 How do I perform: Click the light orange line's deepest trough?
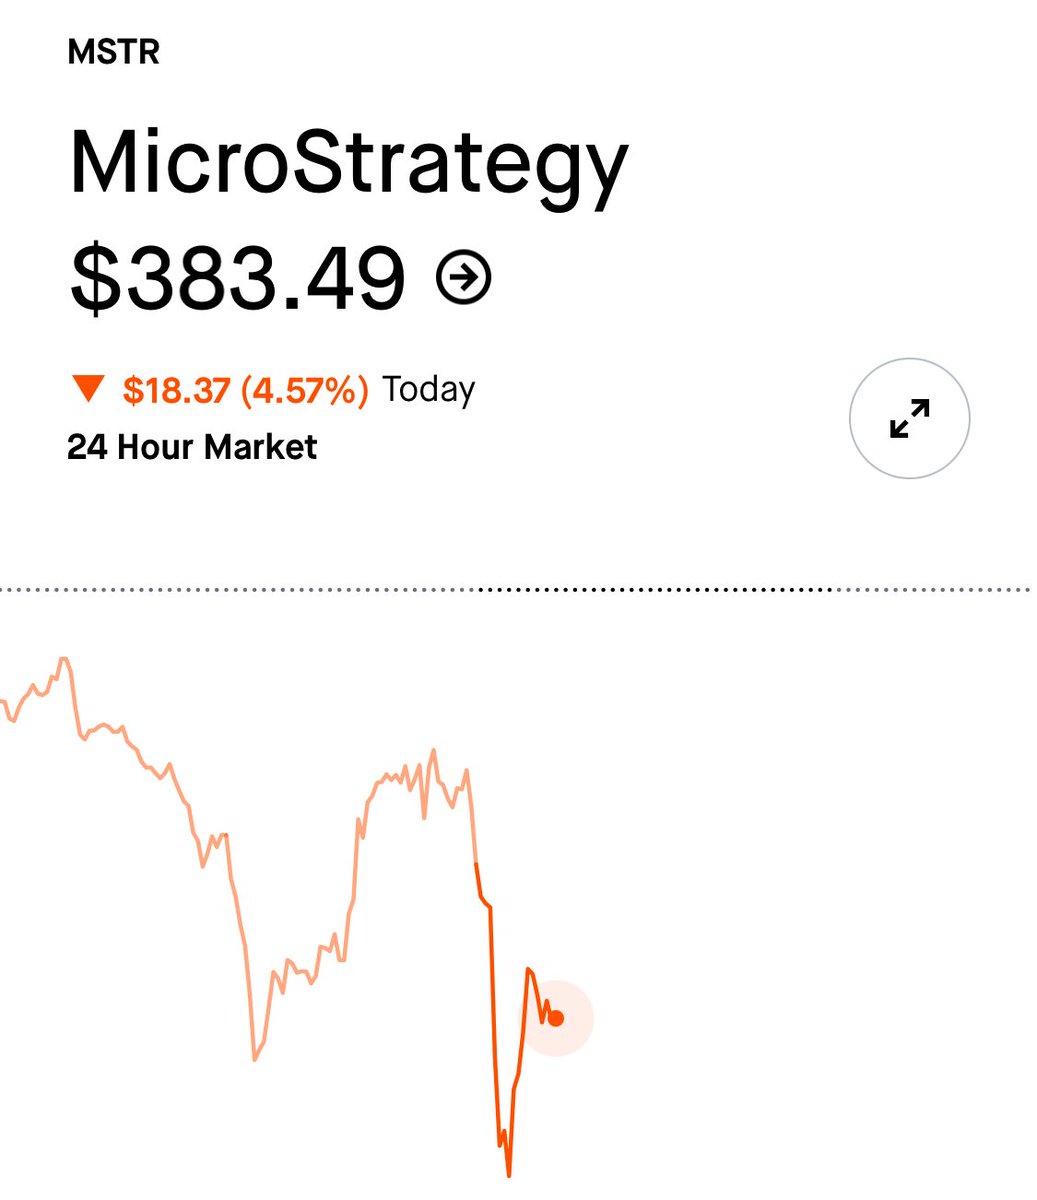[256, 1058]
